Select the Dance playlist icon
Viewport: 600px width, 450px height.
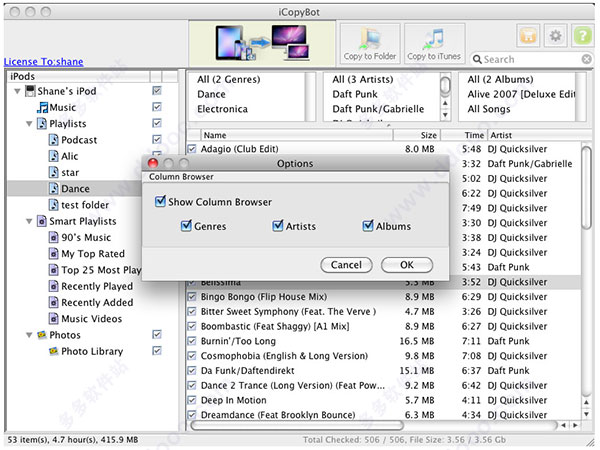[54, 189]
